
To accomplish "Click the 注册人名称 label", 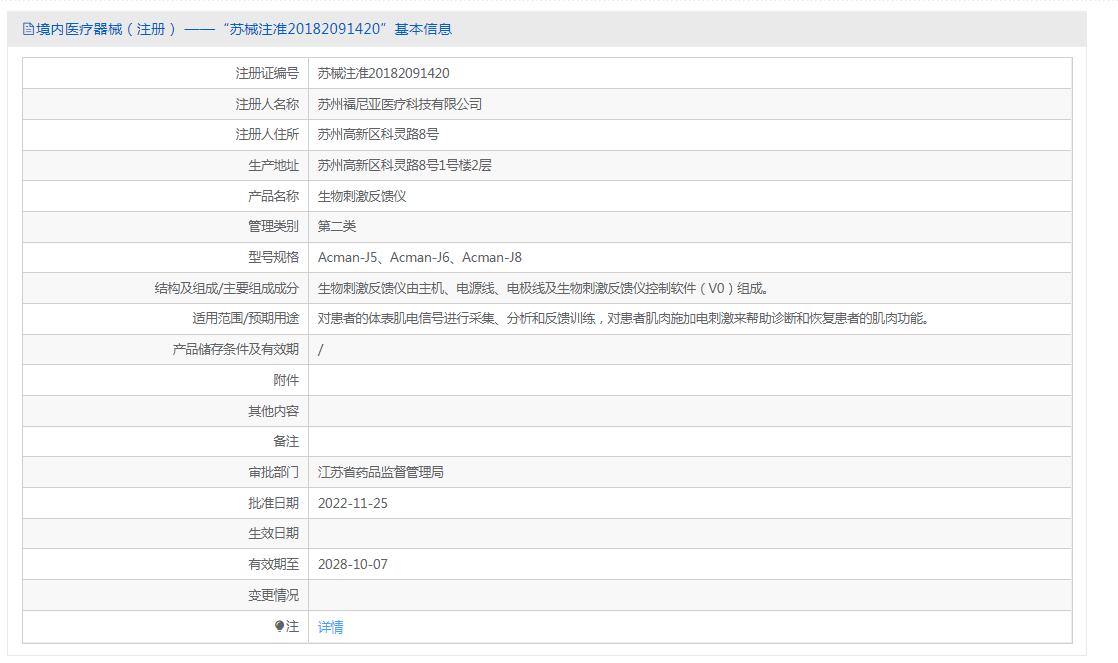I will [x=267, y=104].
